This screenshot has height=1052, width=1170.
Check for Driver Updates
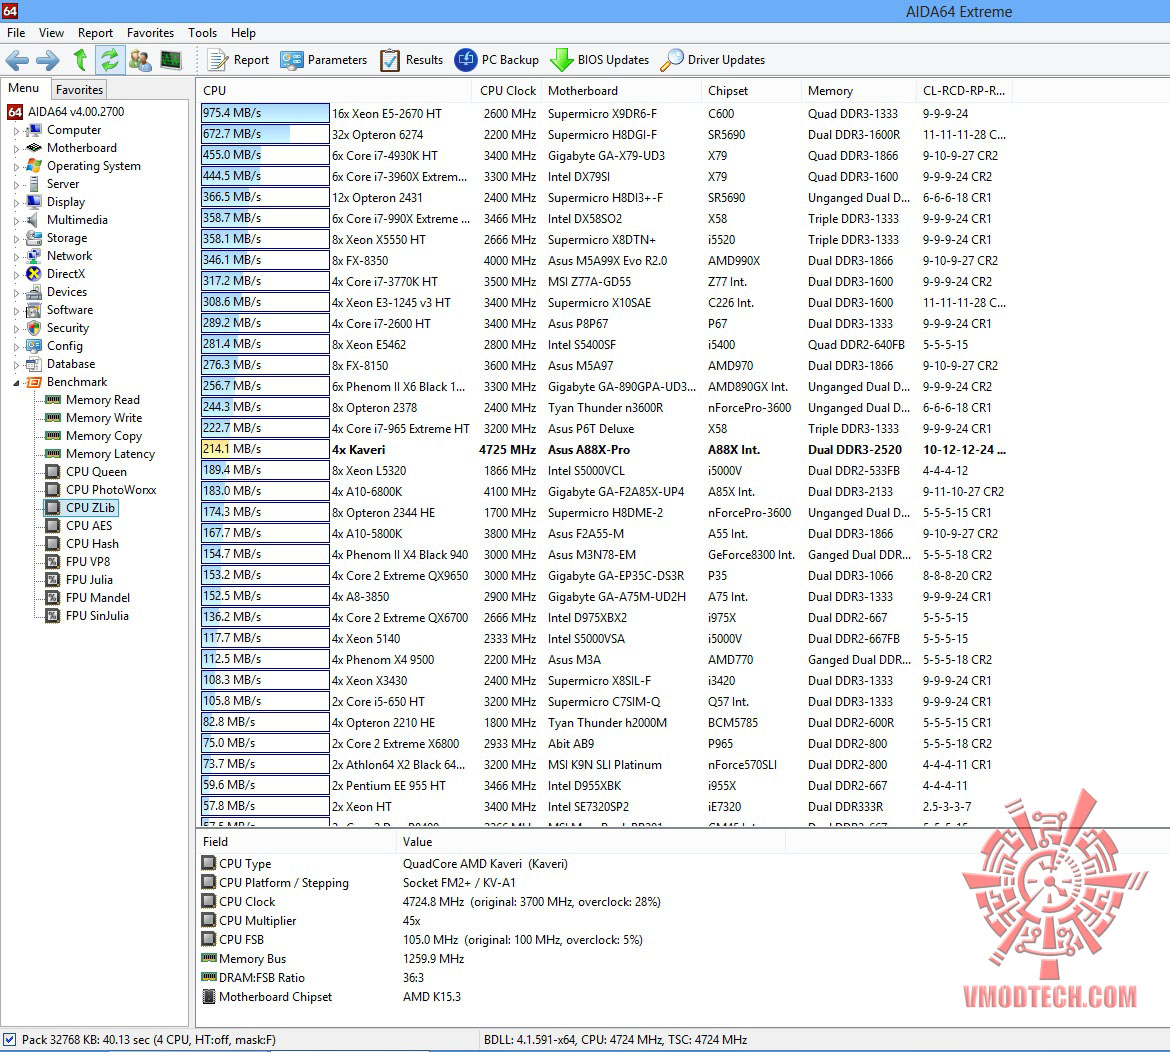point(713,60)
